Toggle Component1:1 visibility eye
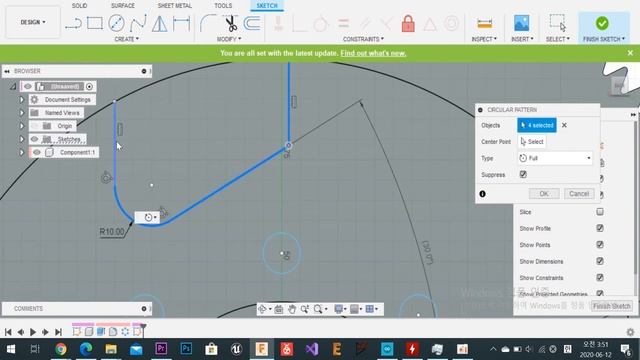The height and width of the screenshot is (360, 640). point(37,152)
